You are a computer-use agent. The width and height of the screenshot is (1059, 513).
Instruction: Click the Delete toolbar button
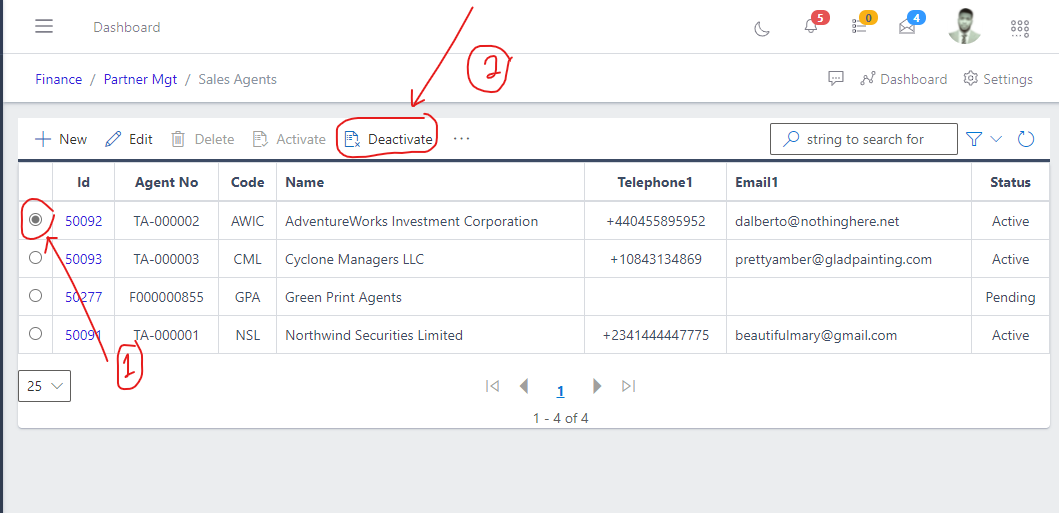tap(202, 139)
